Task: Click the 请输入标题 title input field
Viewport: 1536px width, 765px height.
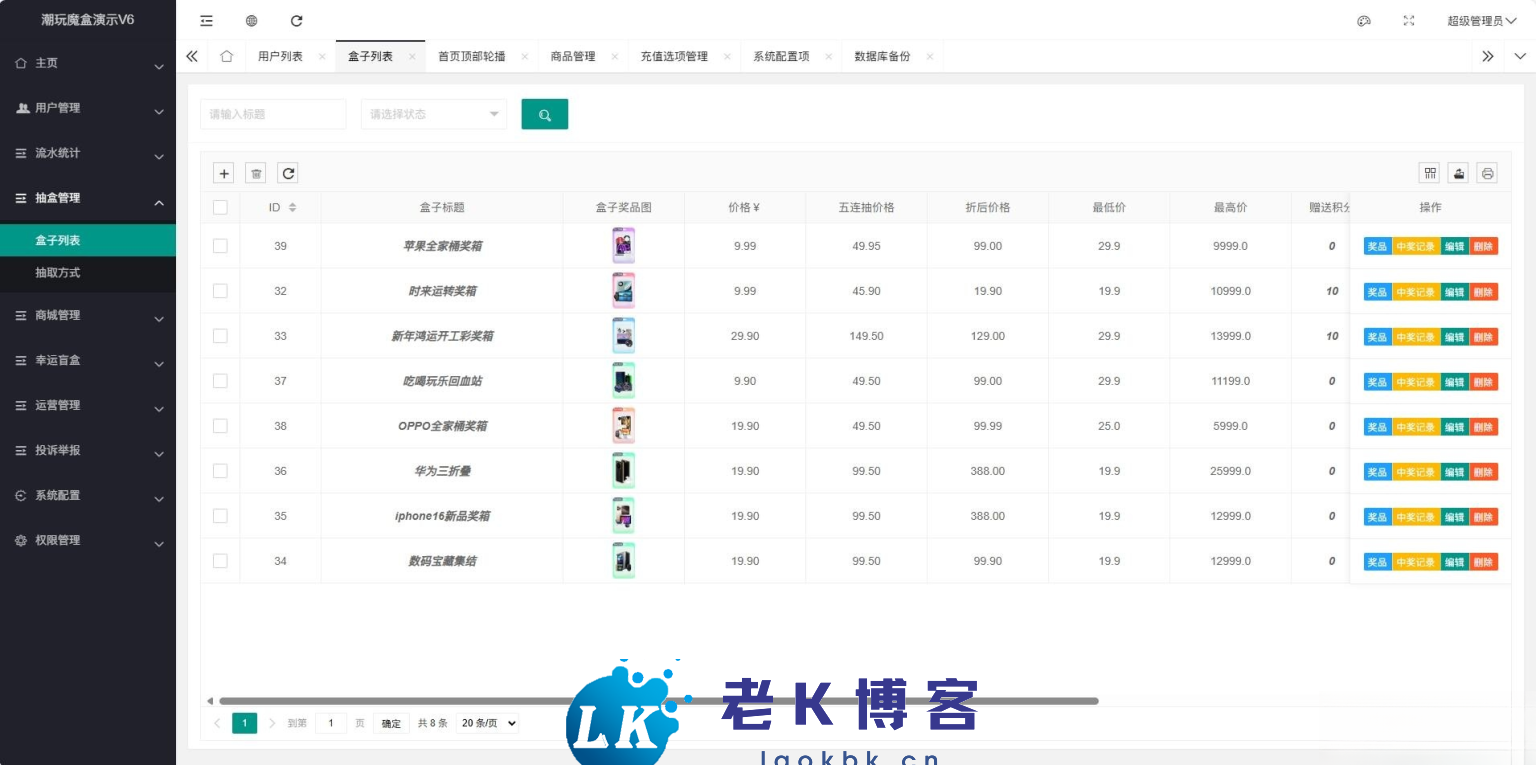Action: tap(273, 114)
